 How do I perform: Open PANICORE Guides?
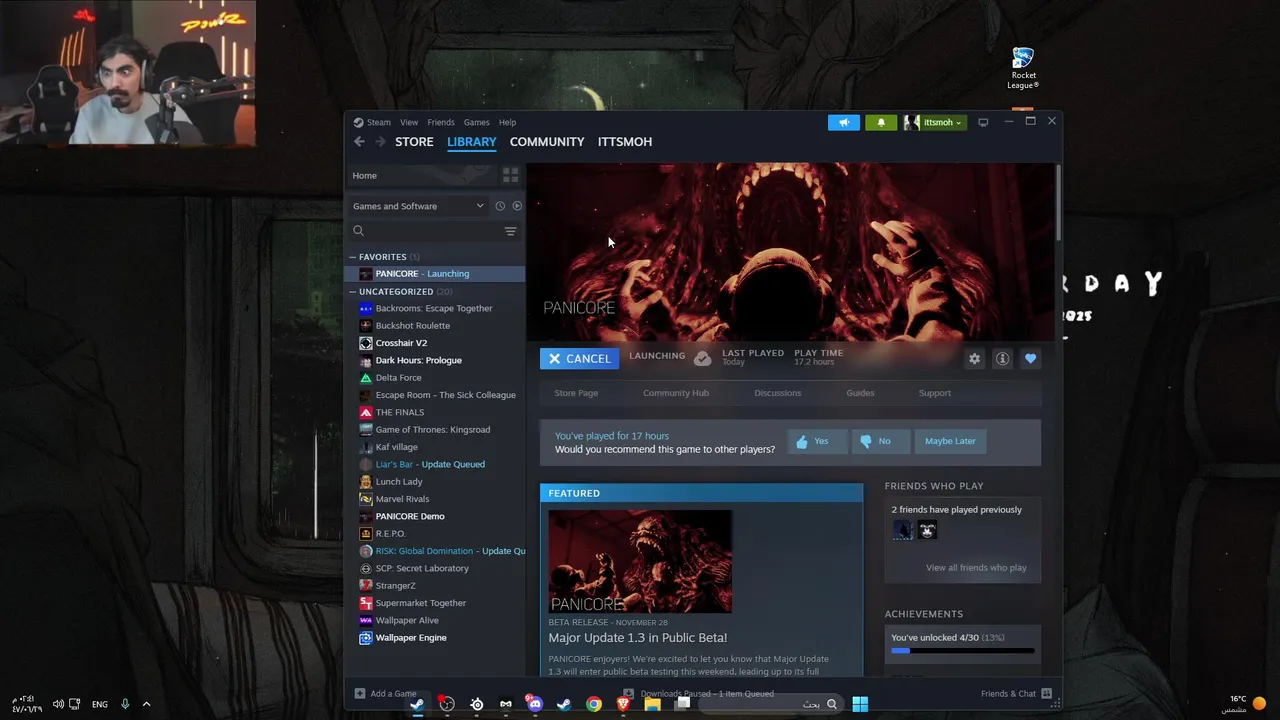coord(860,393)
